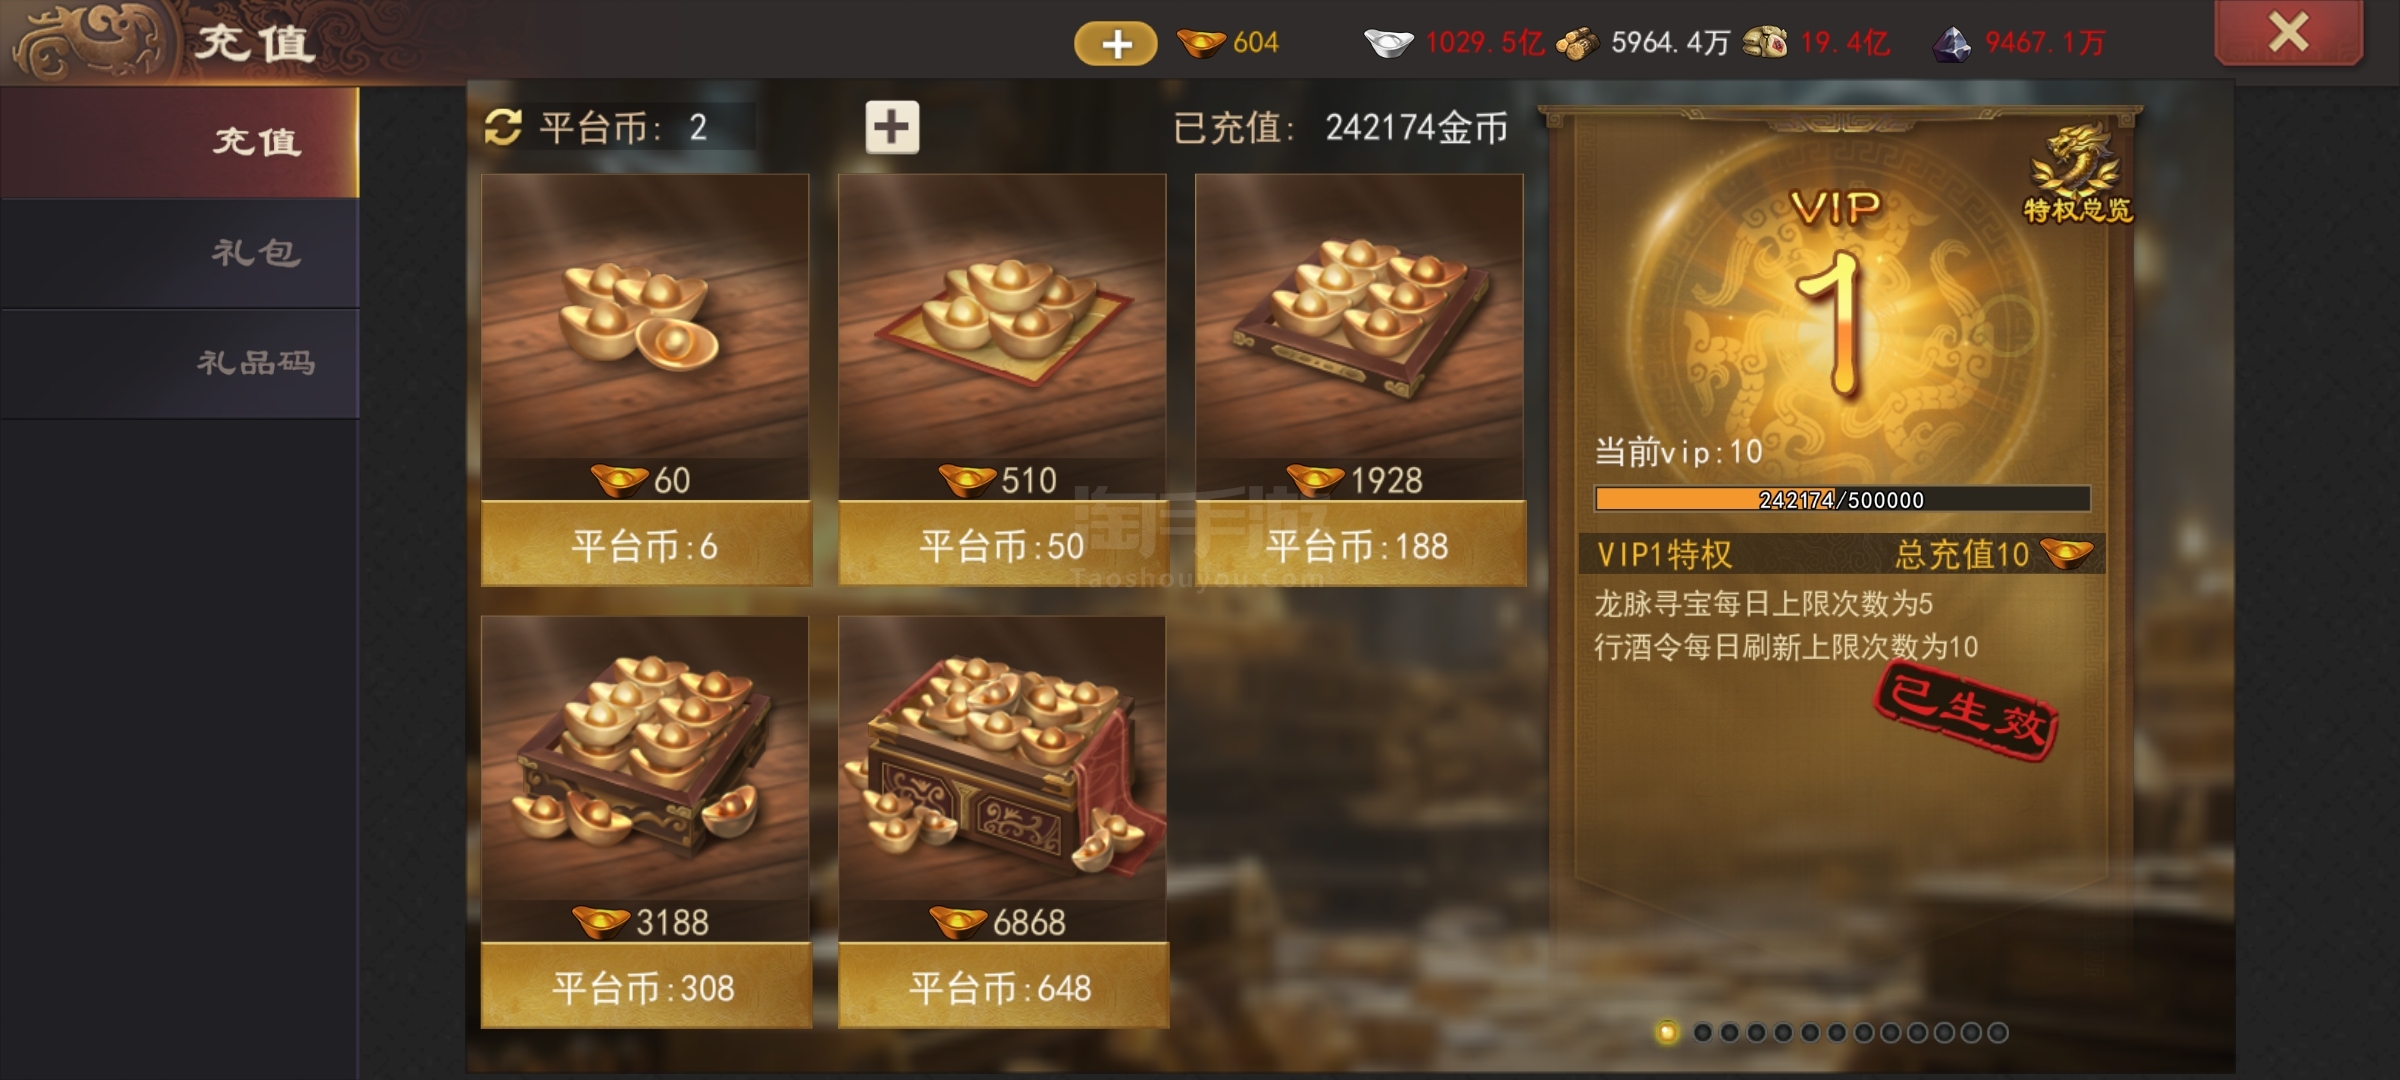Click the dice token resource icon

tap(1765, 43)
